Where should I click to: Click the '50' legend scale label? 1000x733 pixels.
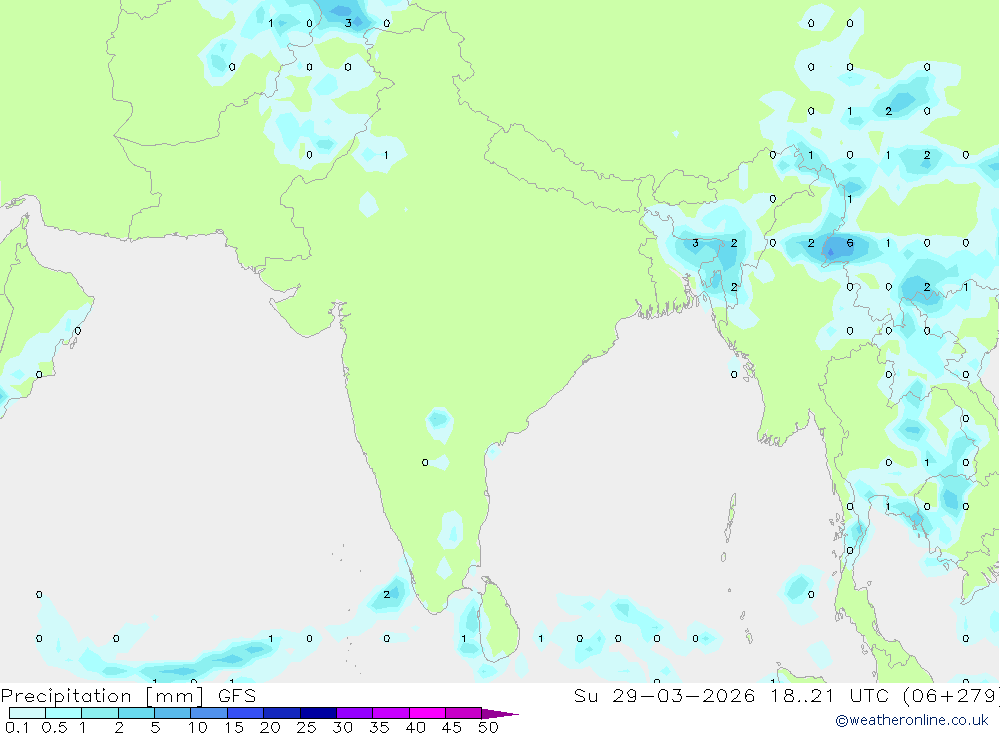point(488,727)
